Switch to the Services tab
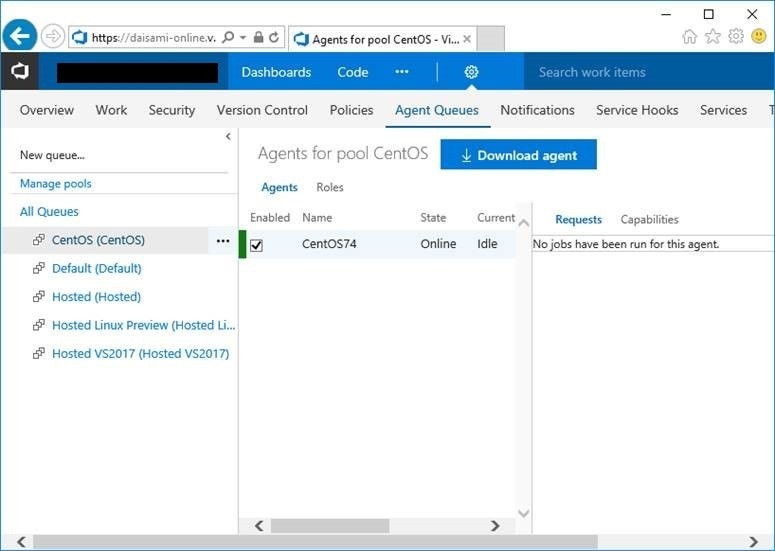This screenshot has height=551, width=775. point(723,110)
